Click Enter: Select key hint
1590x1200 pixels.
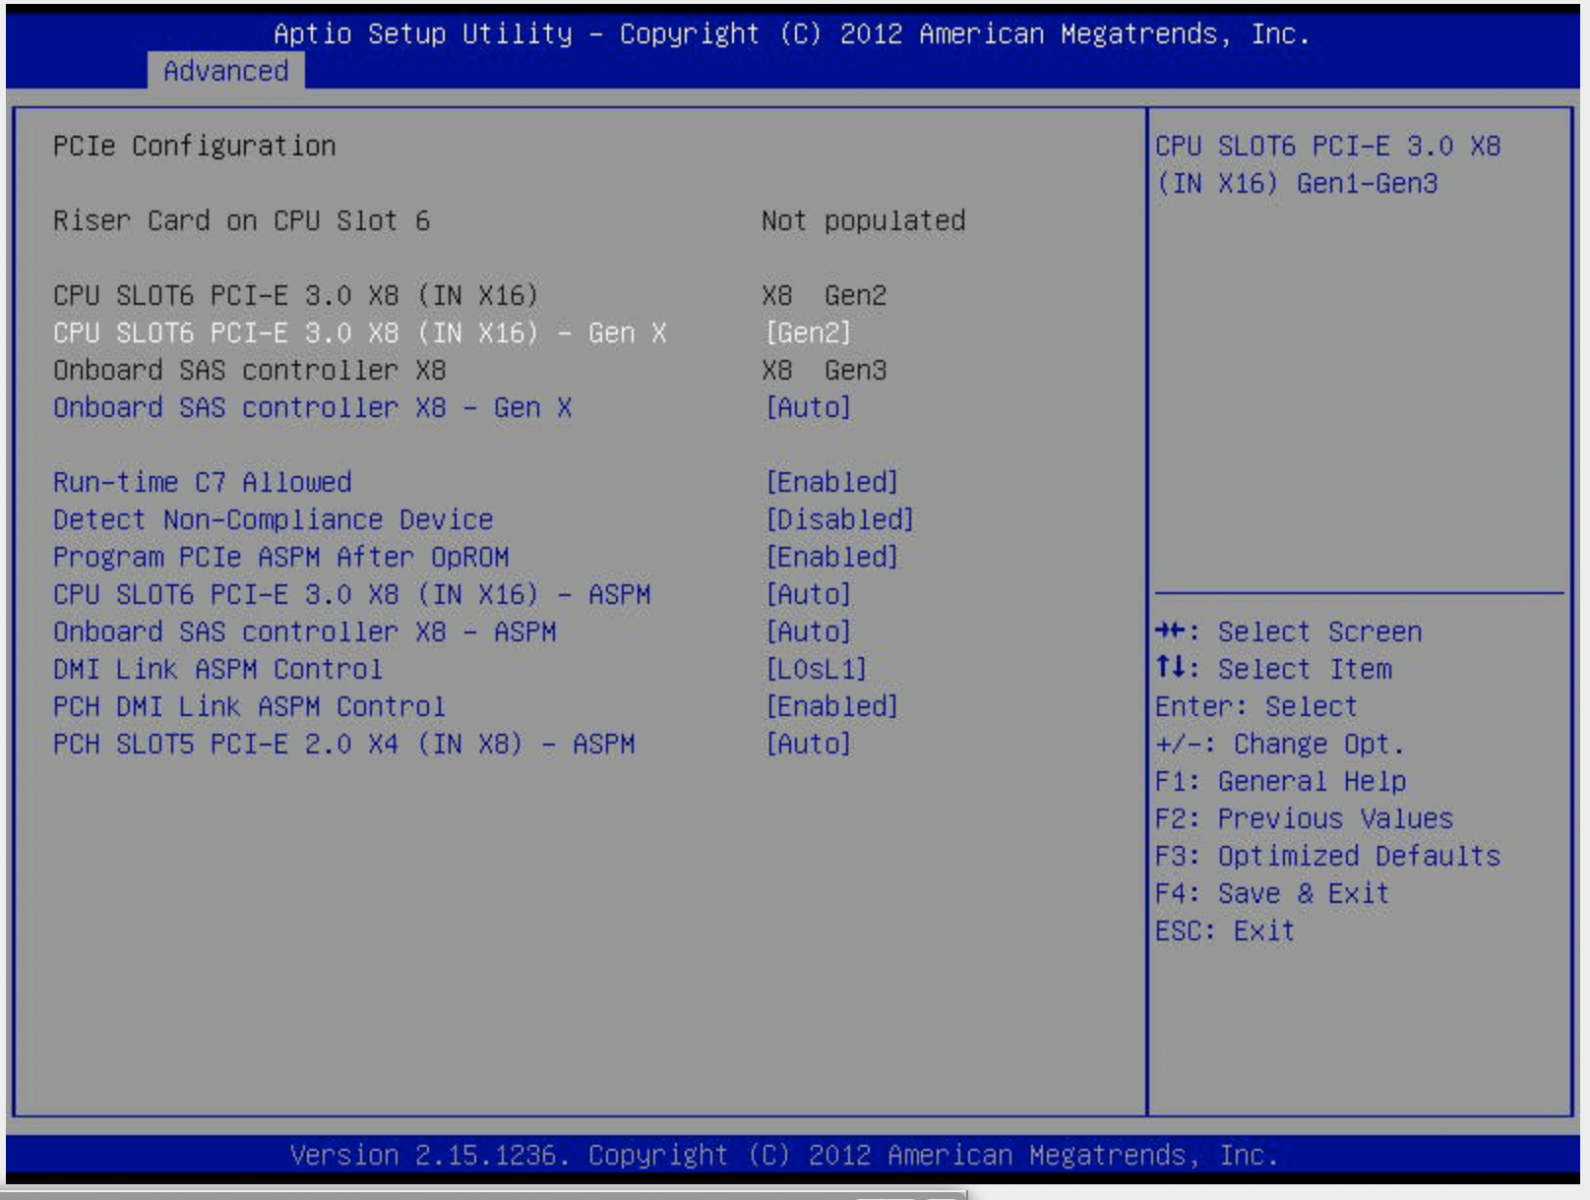click(x=1256, y=707)
